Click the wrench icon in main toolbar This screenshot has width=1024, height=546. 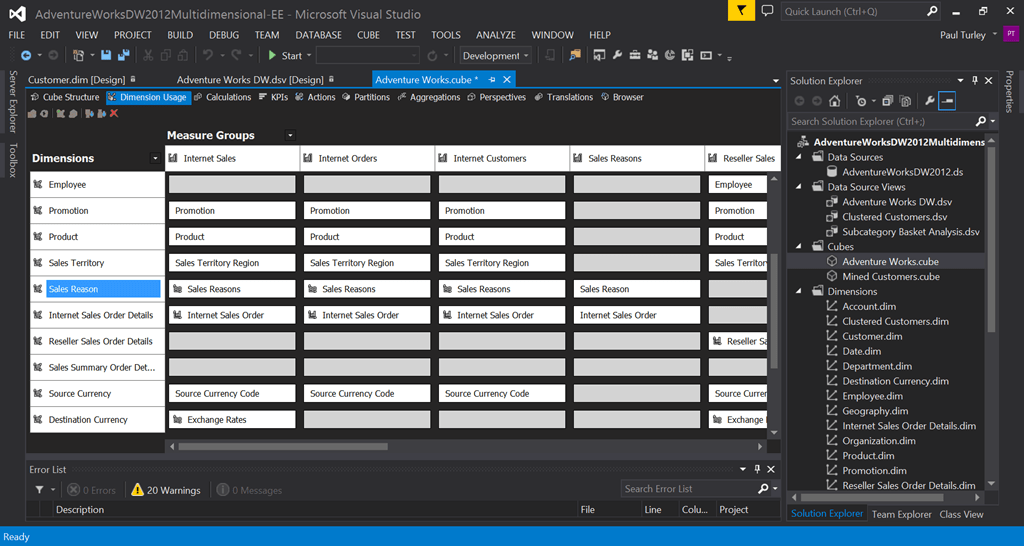[617, 56]
